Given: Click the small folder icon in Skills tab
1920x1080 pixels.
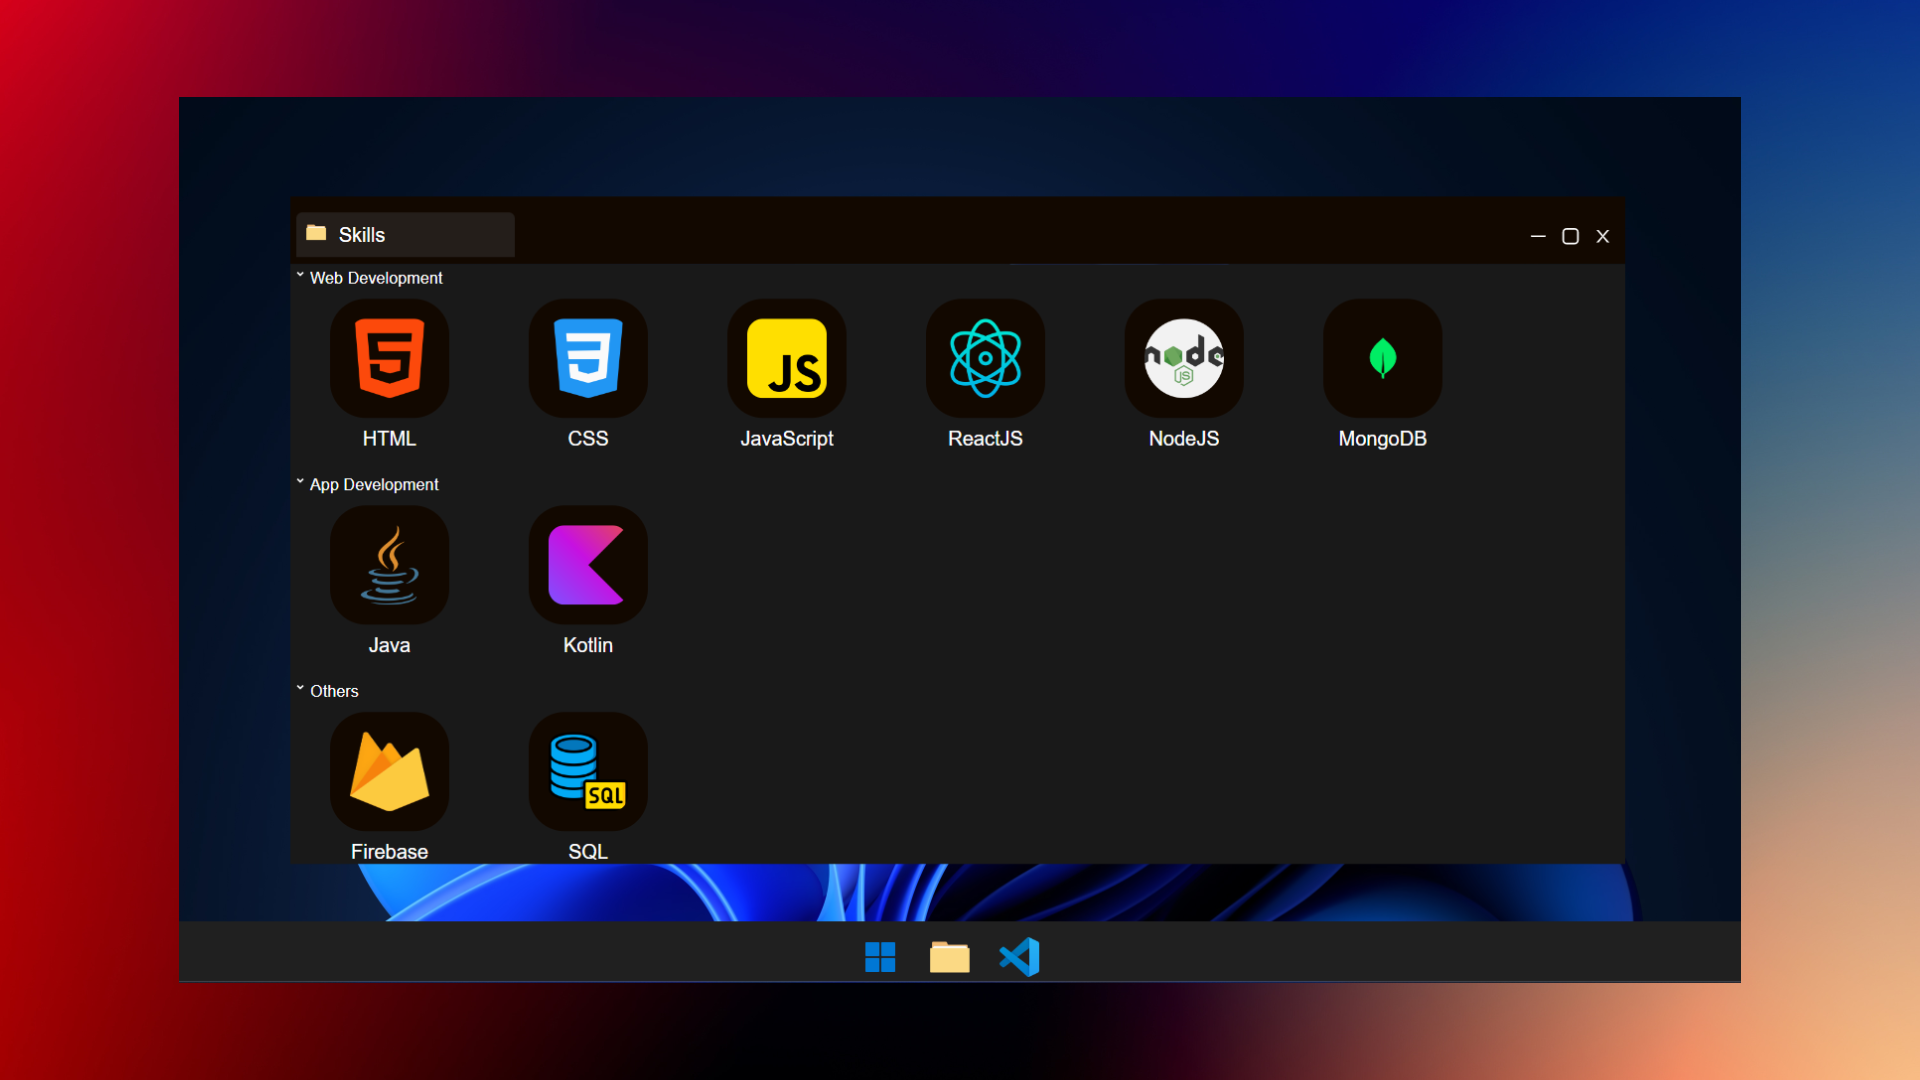Looking at the screenshot, I should click(x=316, y=233).
